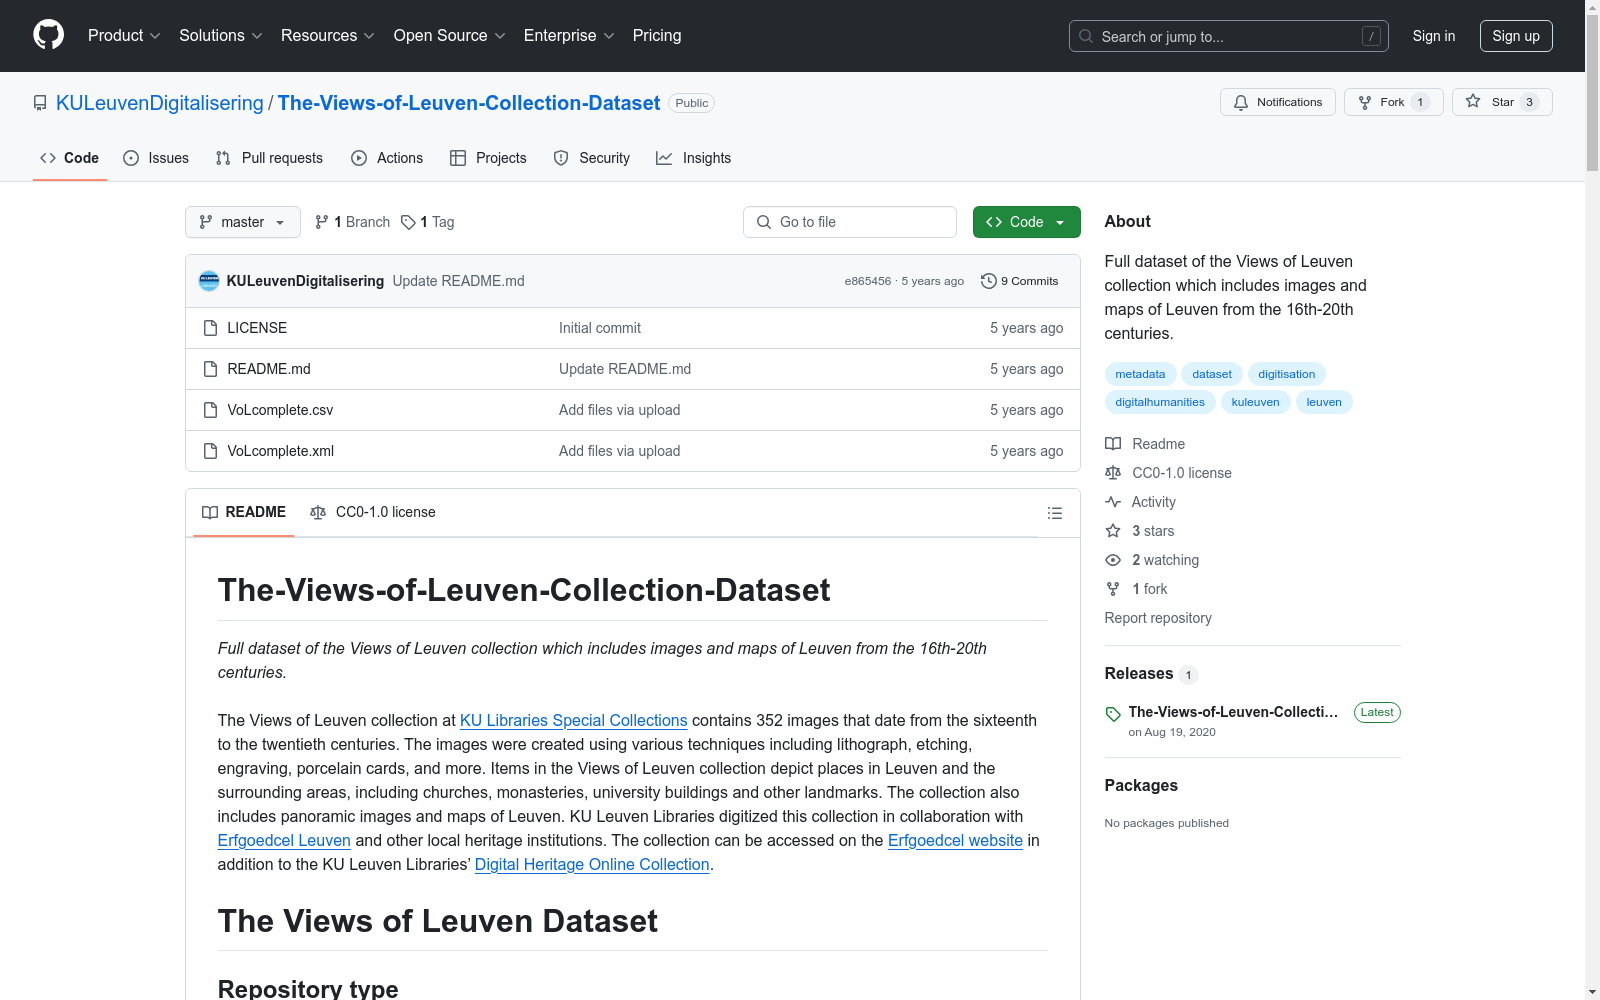Open the README.md file
The height and width of the screenshot is (1000, 1600).
pos(269,369)
